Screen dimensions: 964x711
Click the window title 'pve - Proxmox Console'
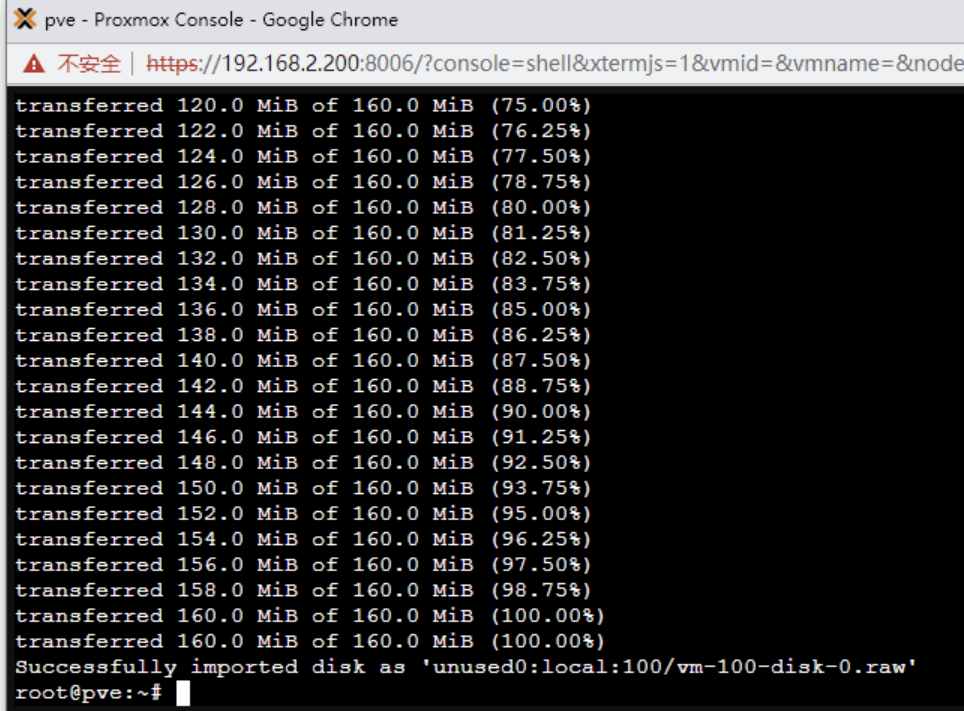(221, 20)
